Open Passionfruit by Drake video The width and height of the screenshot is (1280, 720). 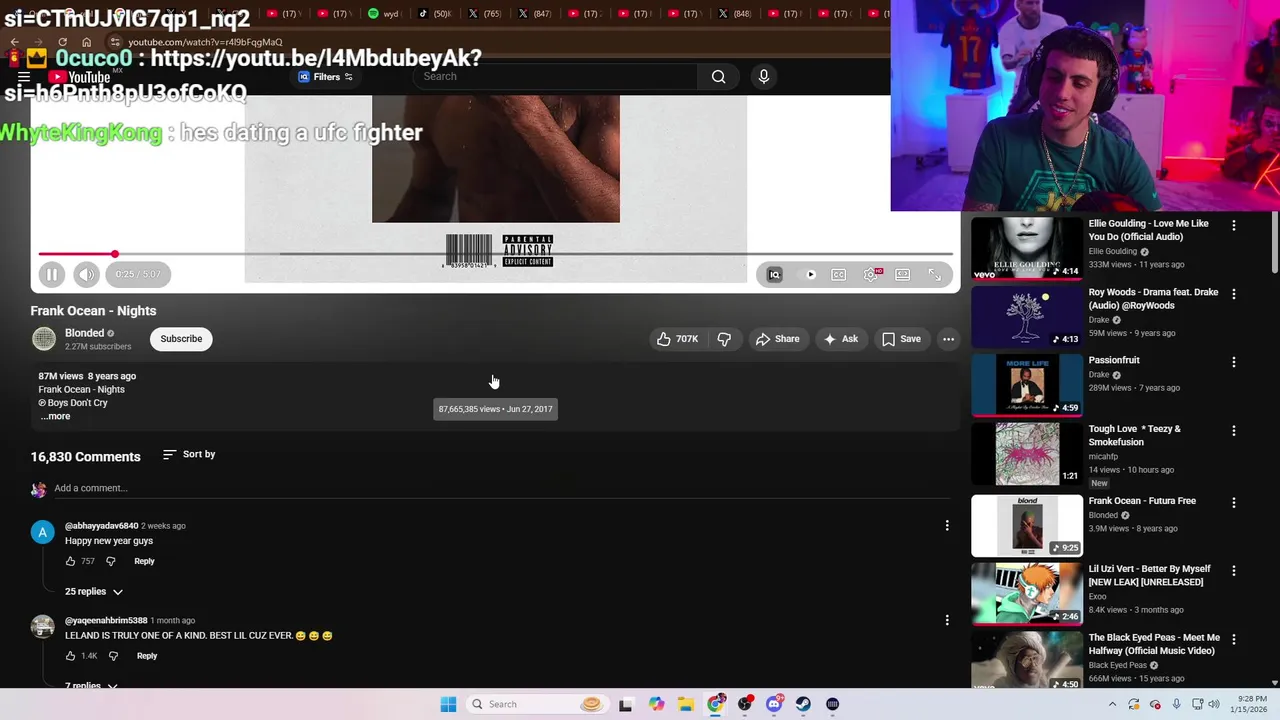click(1027, 384)
